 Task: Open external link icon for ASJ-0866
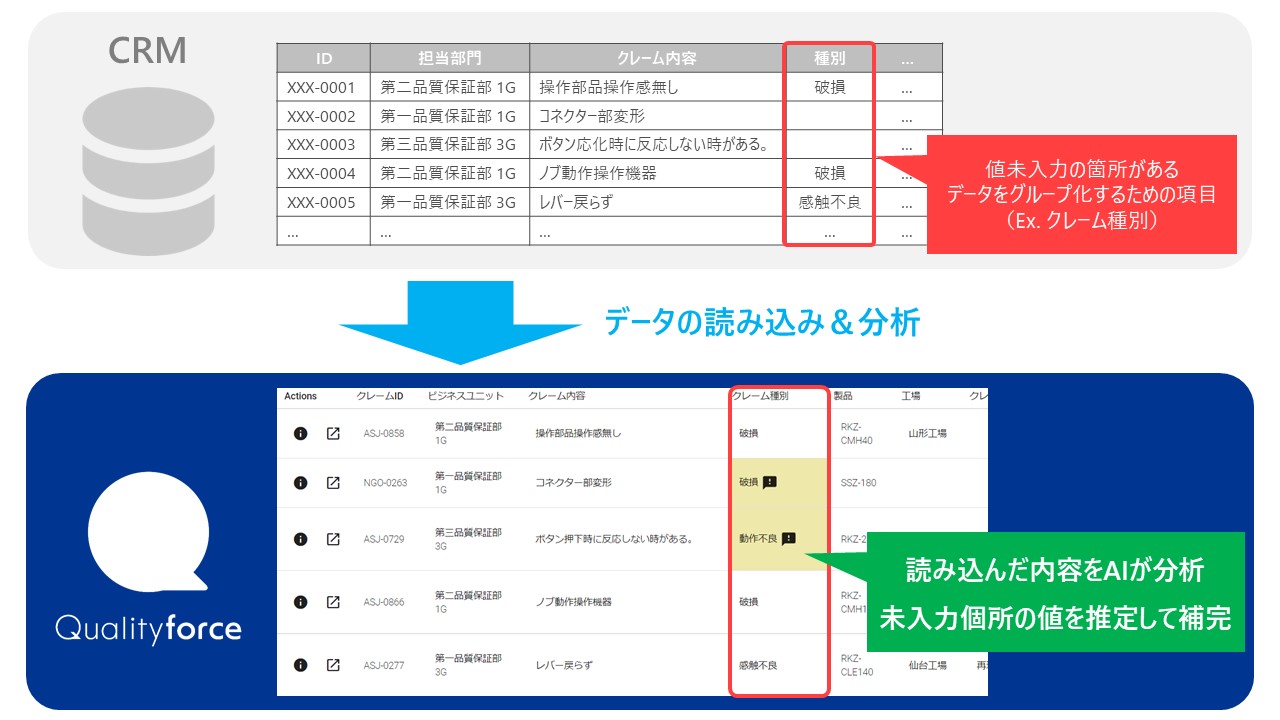[334, 602]
